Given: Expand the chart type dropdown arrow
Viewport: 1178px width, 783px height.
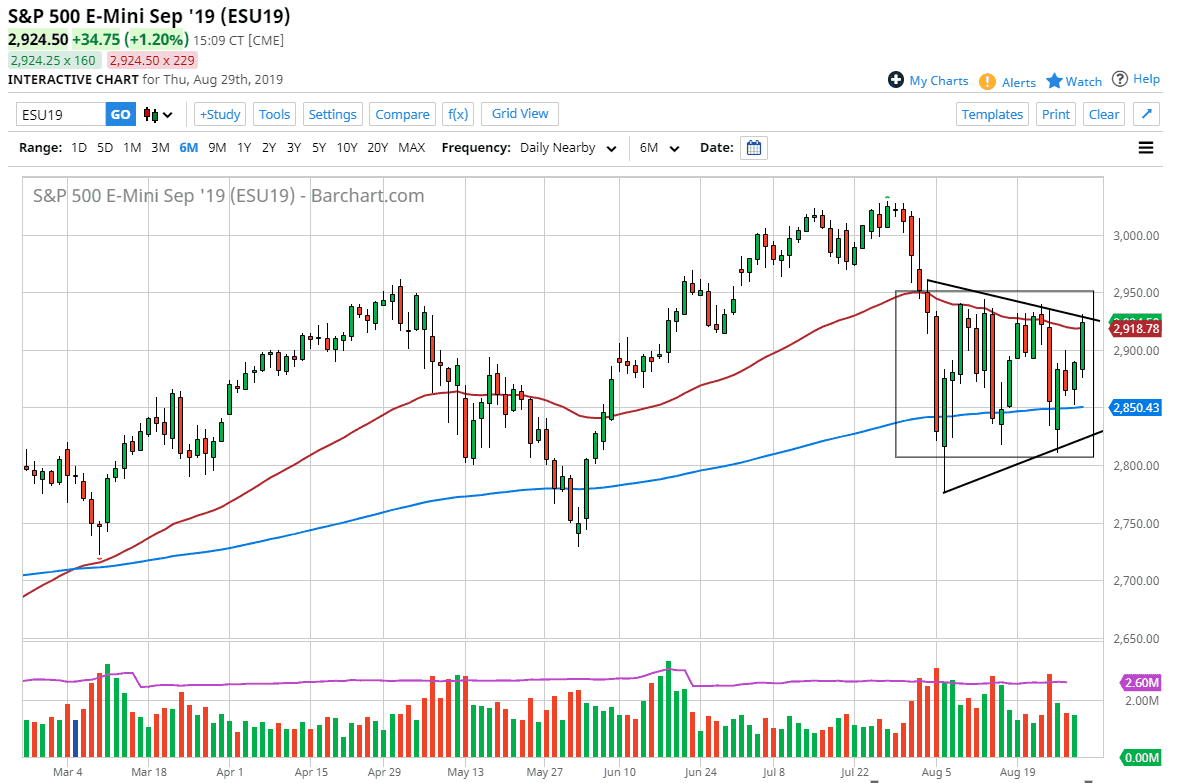Looking at the screenshot, I should tap(166, 114).
